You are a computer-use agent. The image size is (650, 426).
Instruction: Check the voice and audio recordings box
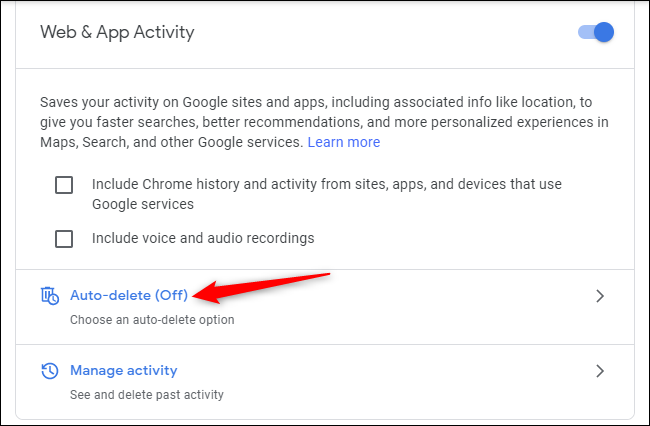pos(64,239)
